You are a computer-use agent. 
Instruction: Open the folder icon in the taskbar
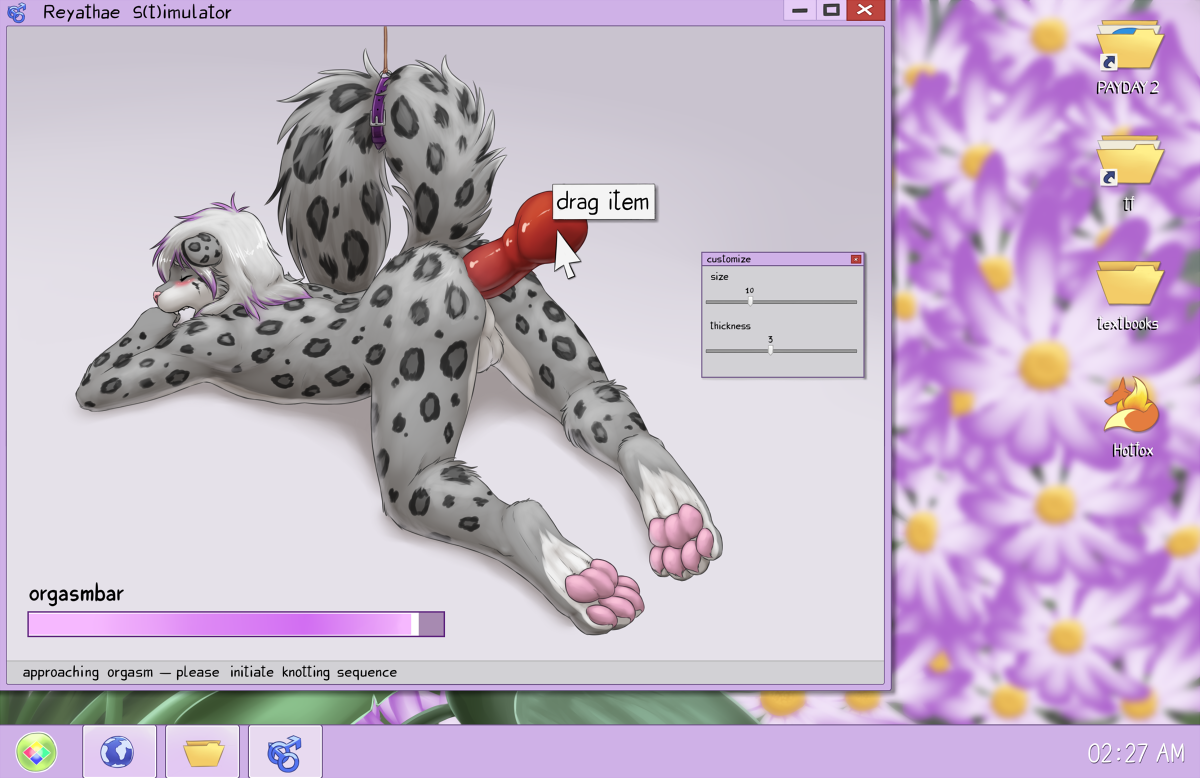click(203, 752)
